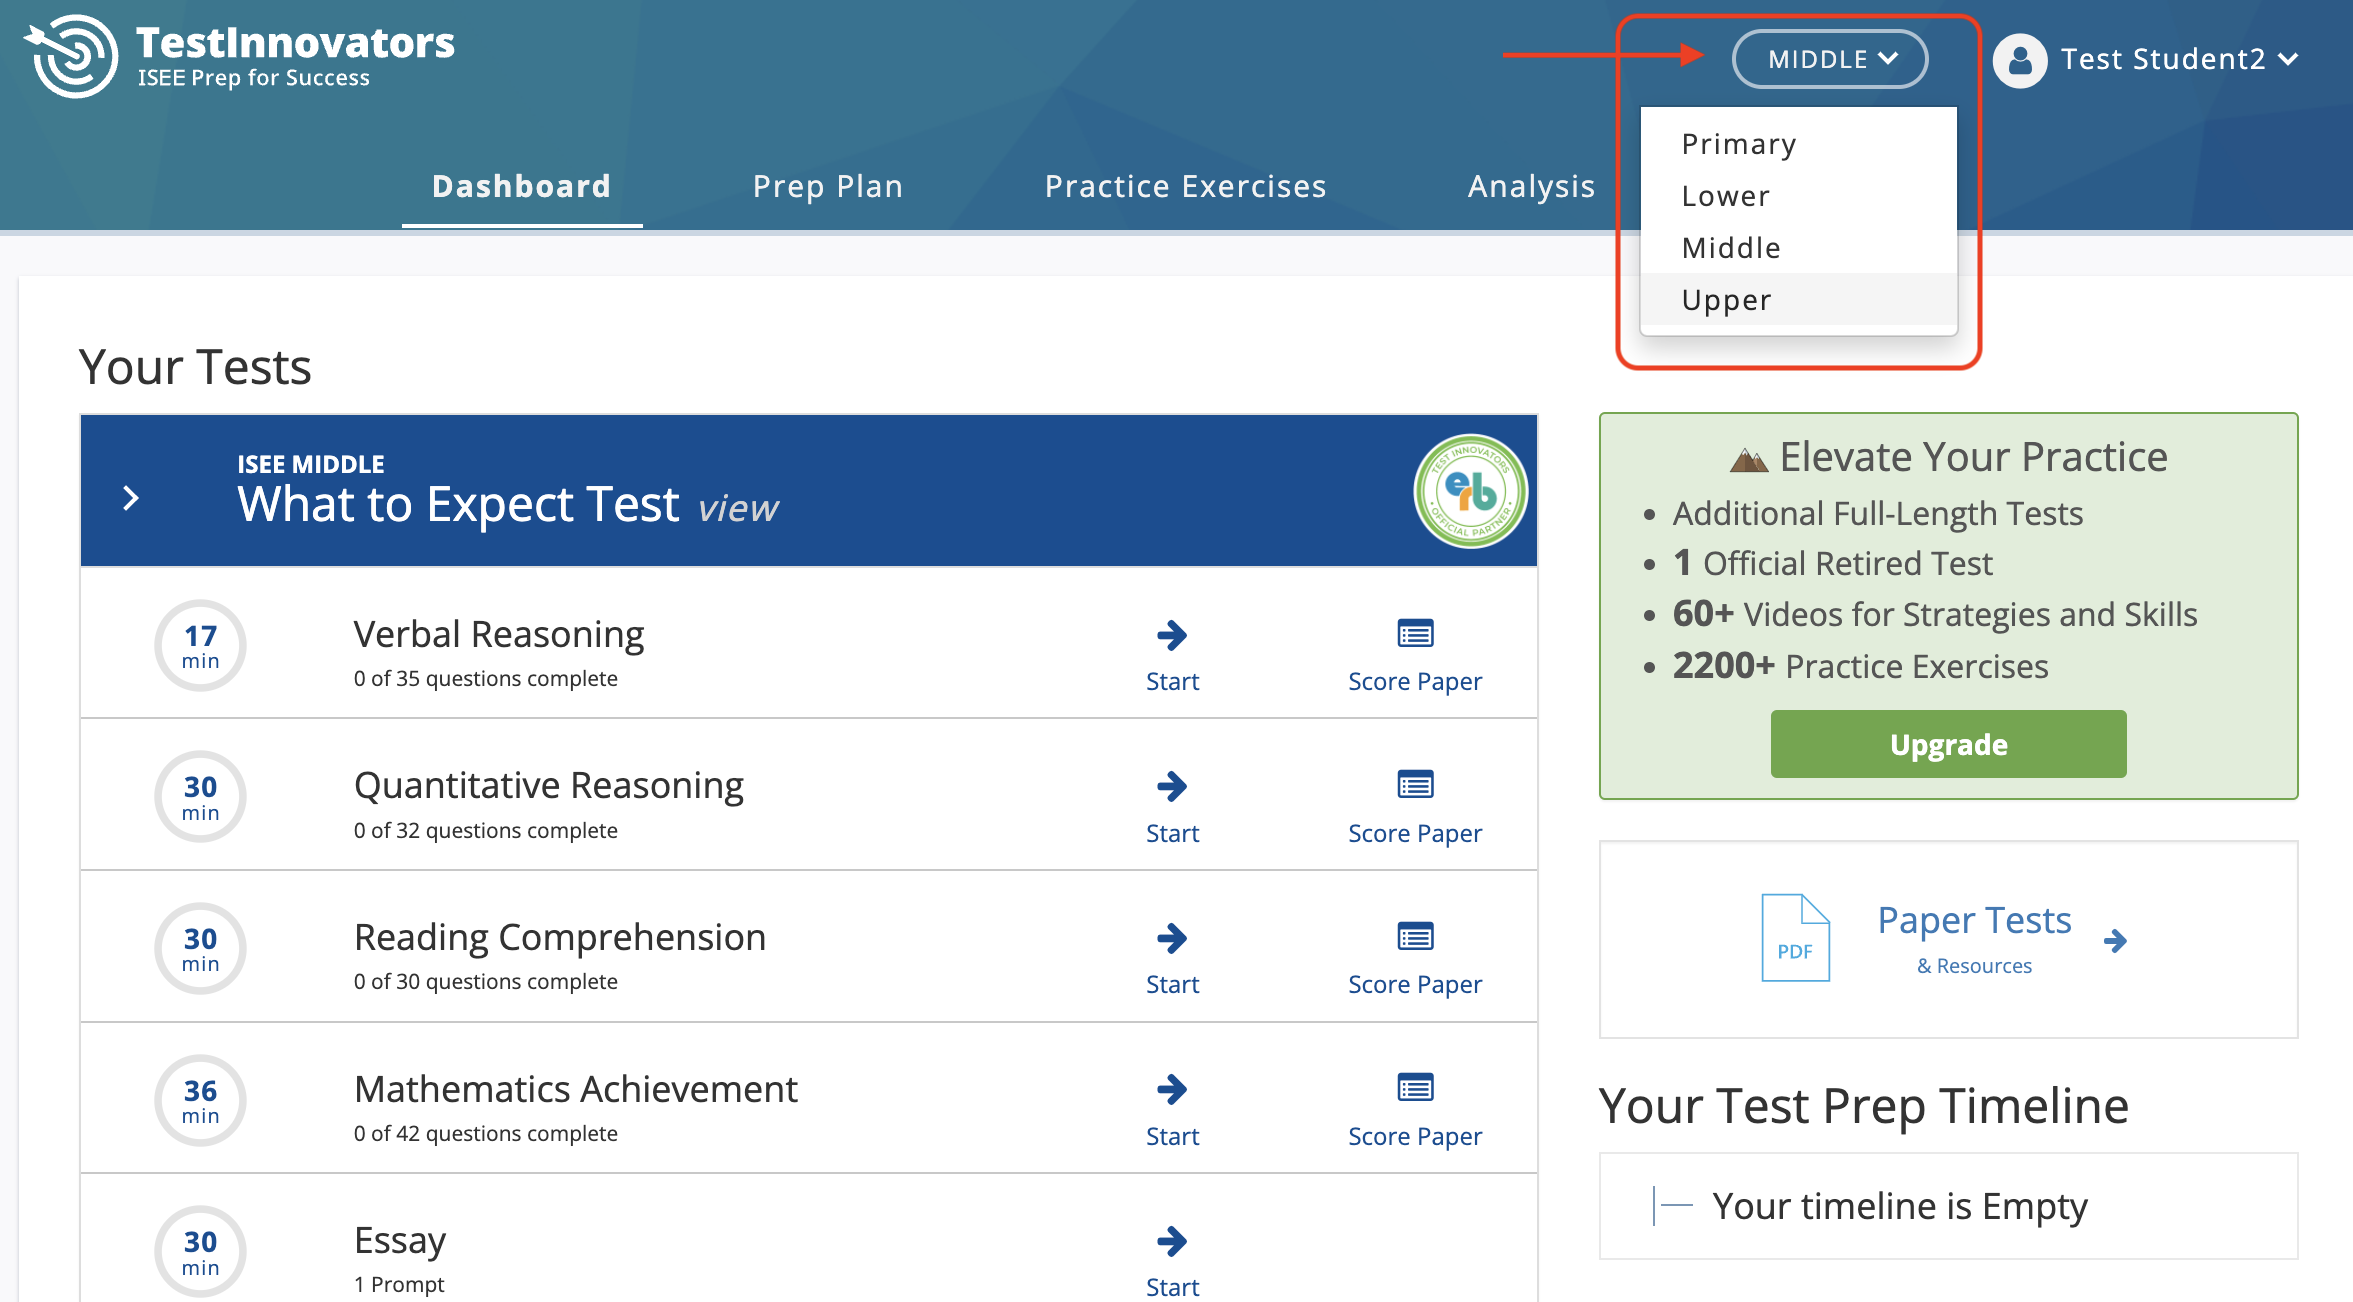Click the 1 Prompt text under Essay
The image size is (2353, 1302).
(x=399, y=1285)
